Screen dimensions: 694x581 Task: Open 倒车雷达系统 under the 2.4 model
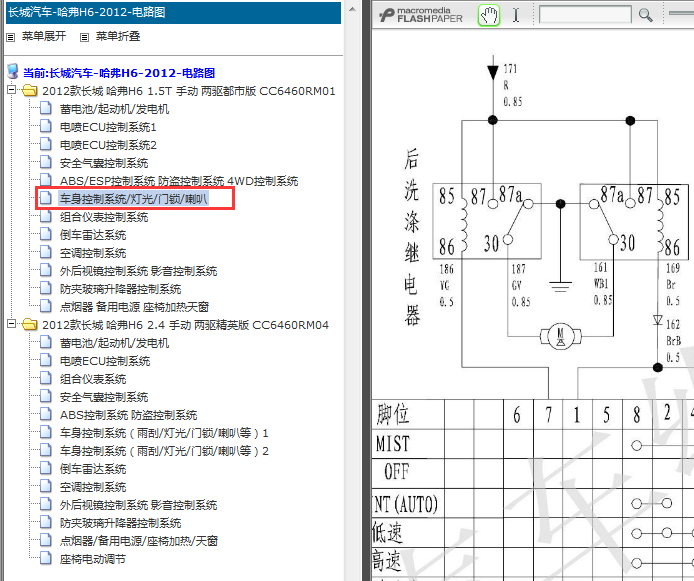pyautogui.click(x=93, y=469)
